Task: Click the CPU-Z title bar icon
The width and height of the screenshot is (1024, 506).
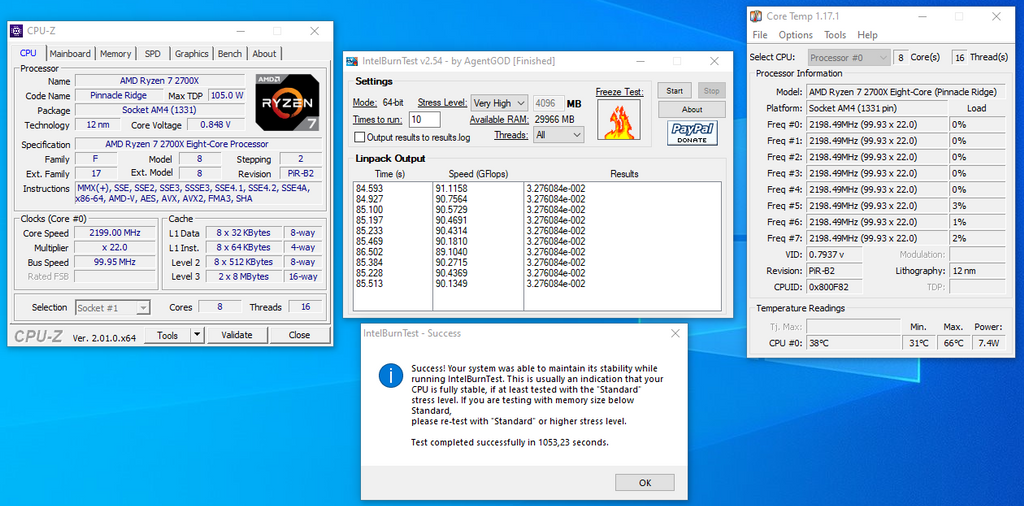Action: point(16,31)
